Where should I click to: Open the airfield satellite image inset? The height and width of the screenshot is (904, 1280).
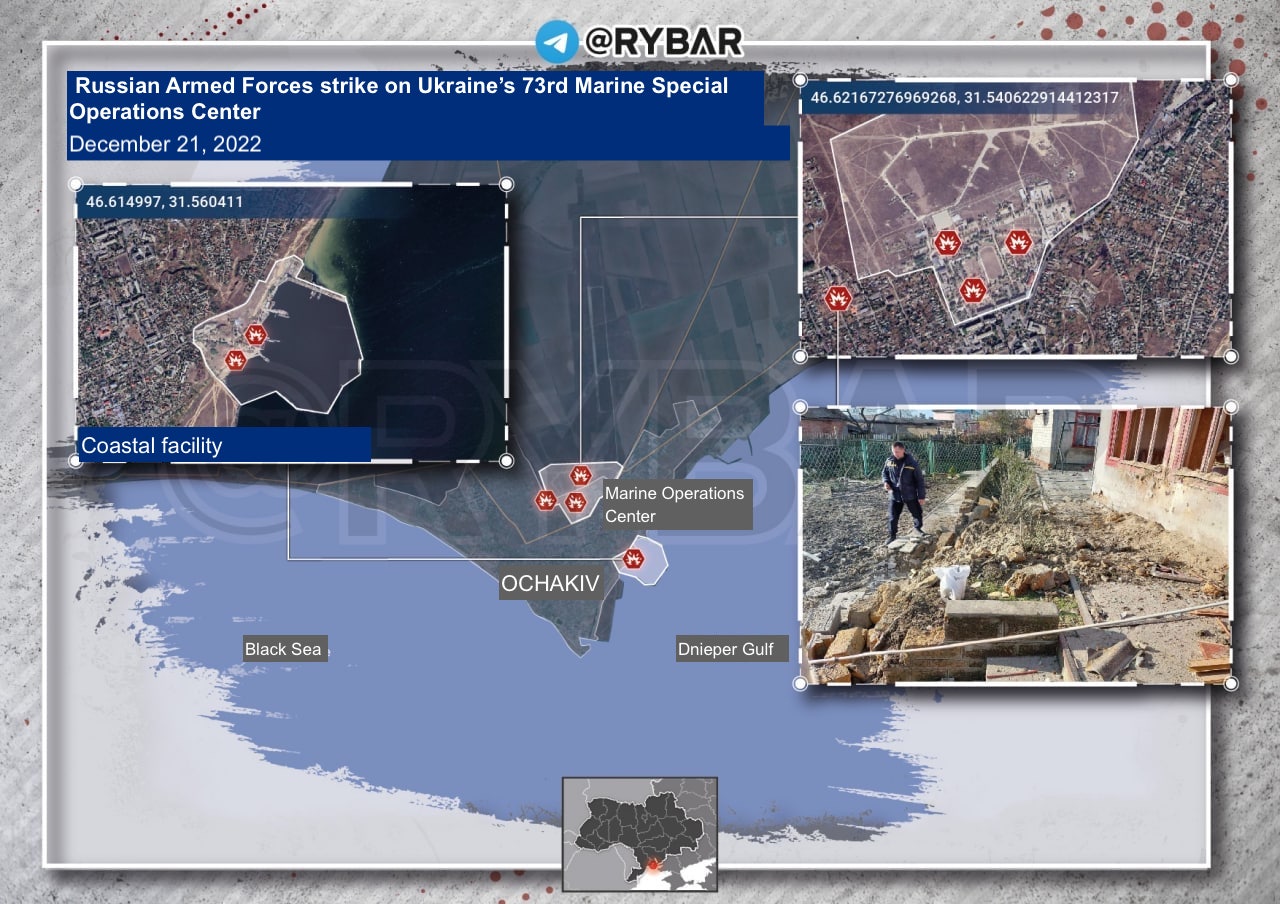(1016, 217)
